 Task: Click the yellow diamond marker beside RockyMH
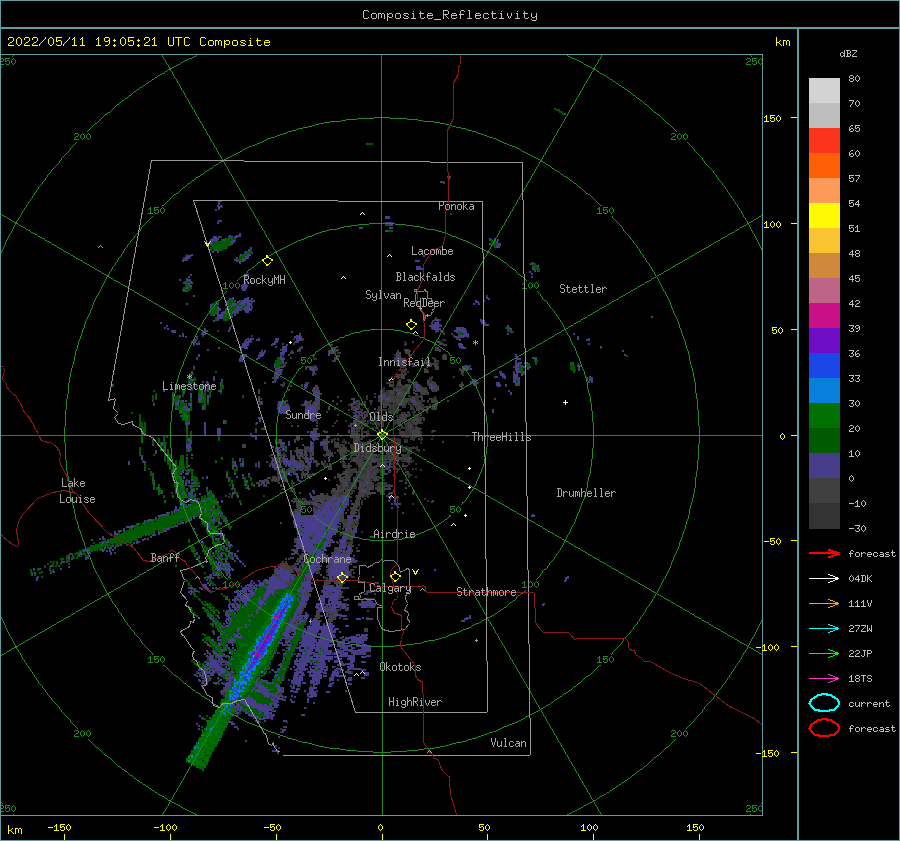(x=267, y=261)
